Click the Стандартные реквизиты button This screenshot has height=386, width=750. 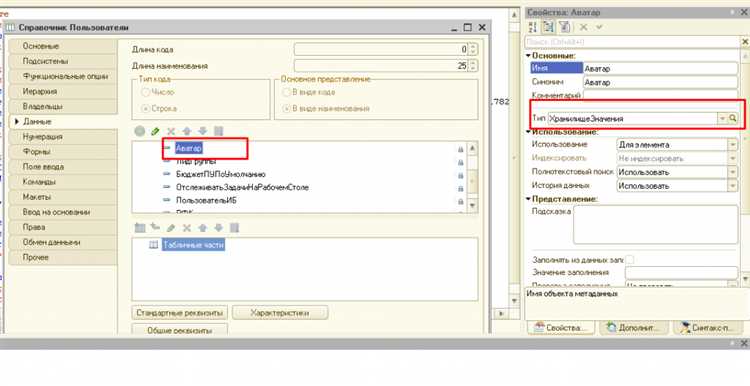click(179, 313)
